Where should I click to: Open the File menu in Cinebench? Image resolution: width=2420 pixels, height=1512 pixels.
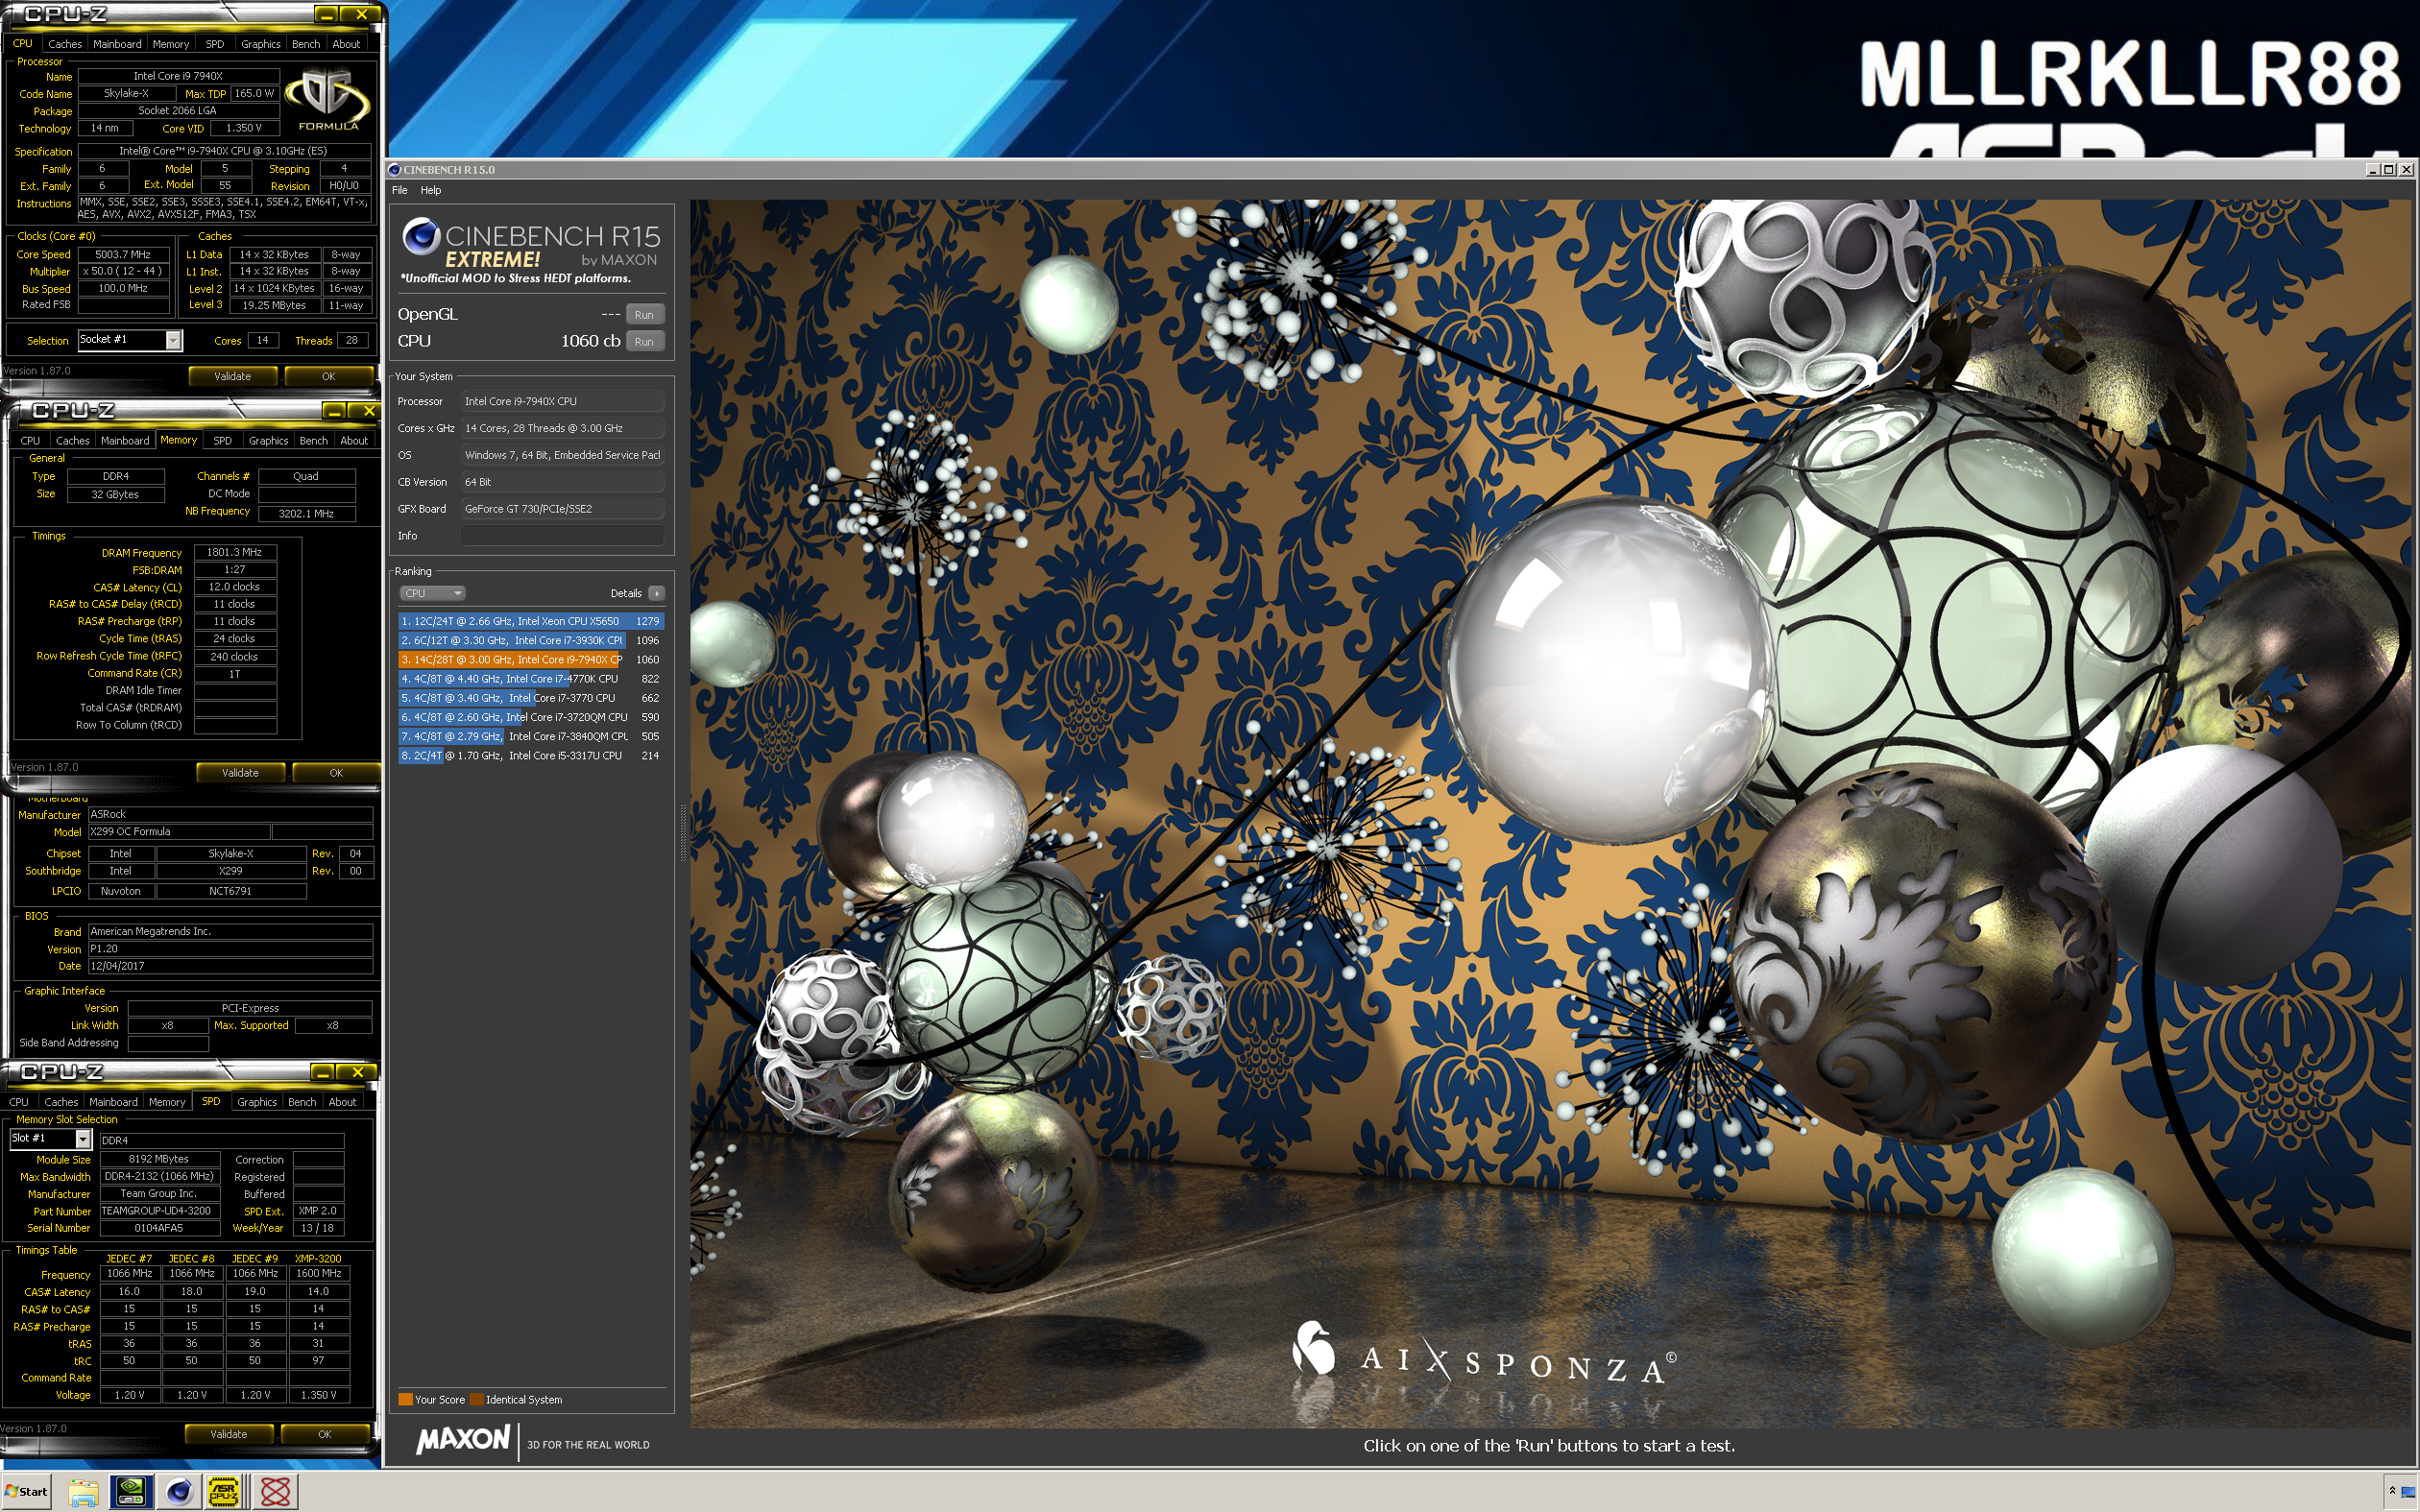point(400,190)
